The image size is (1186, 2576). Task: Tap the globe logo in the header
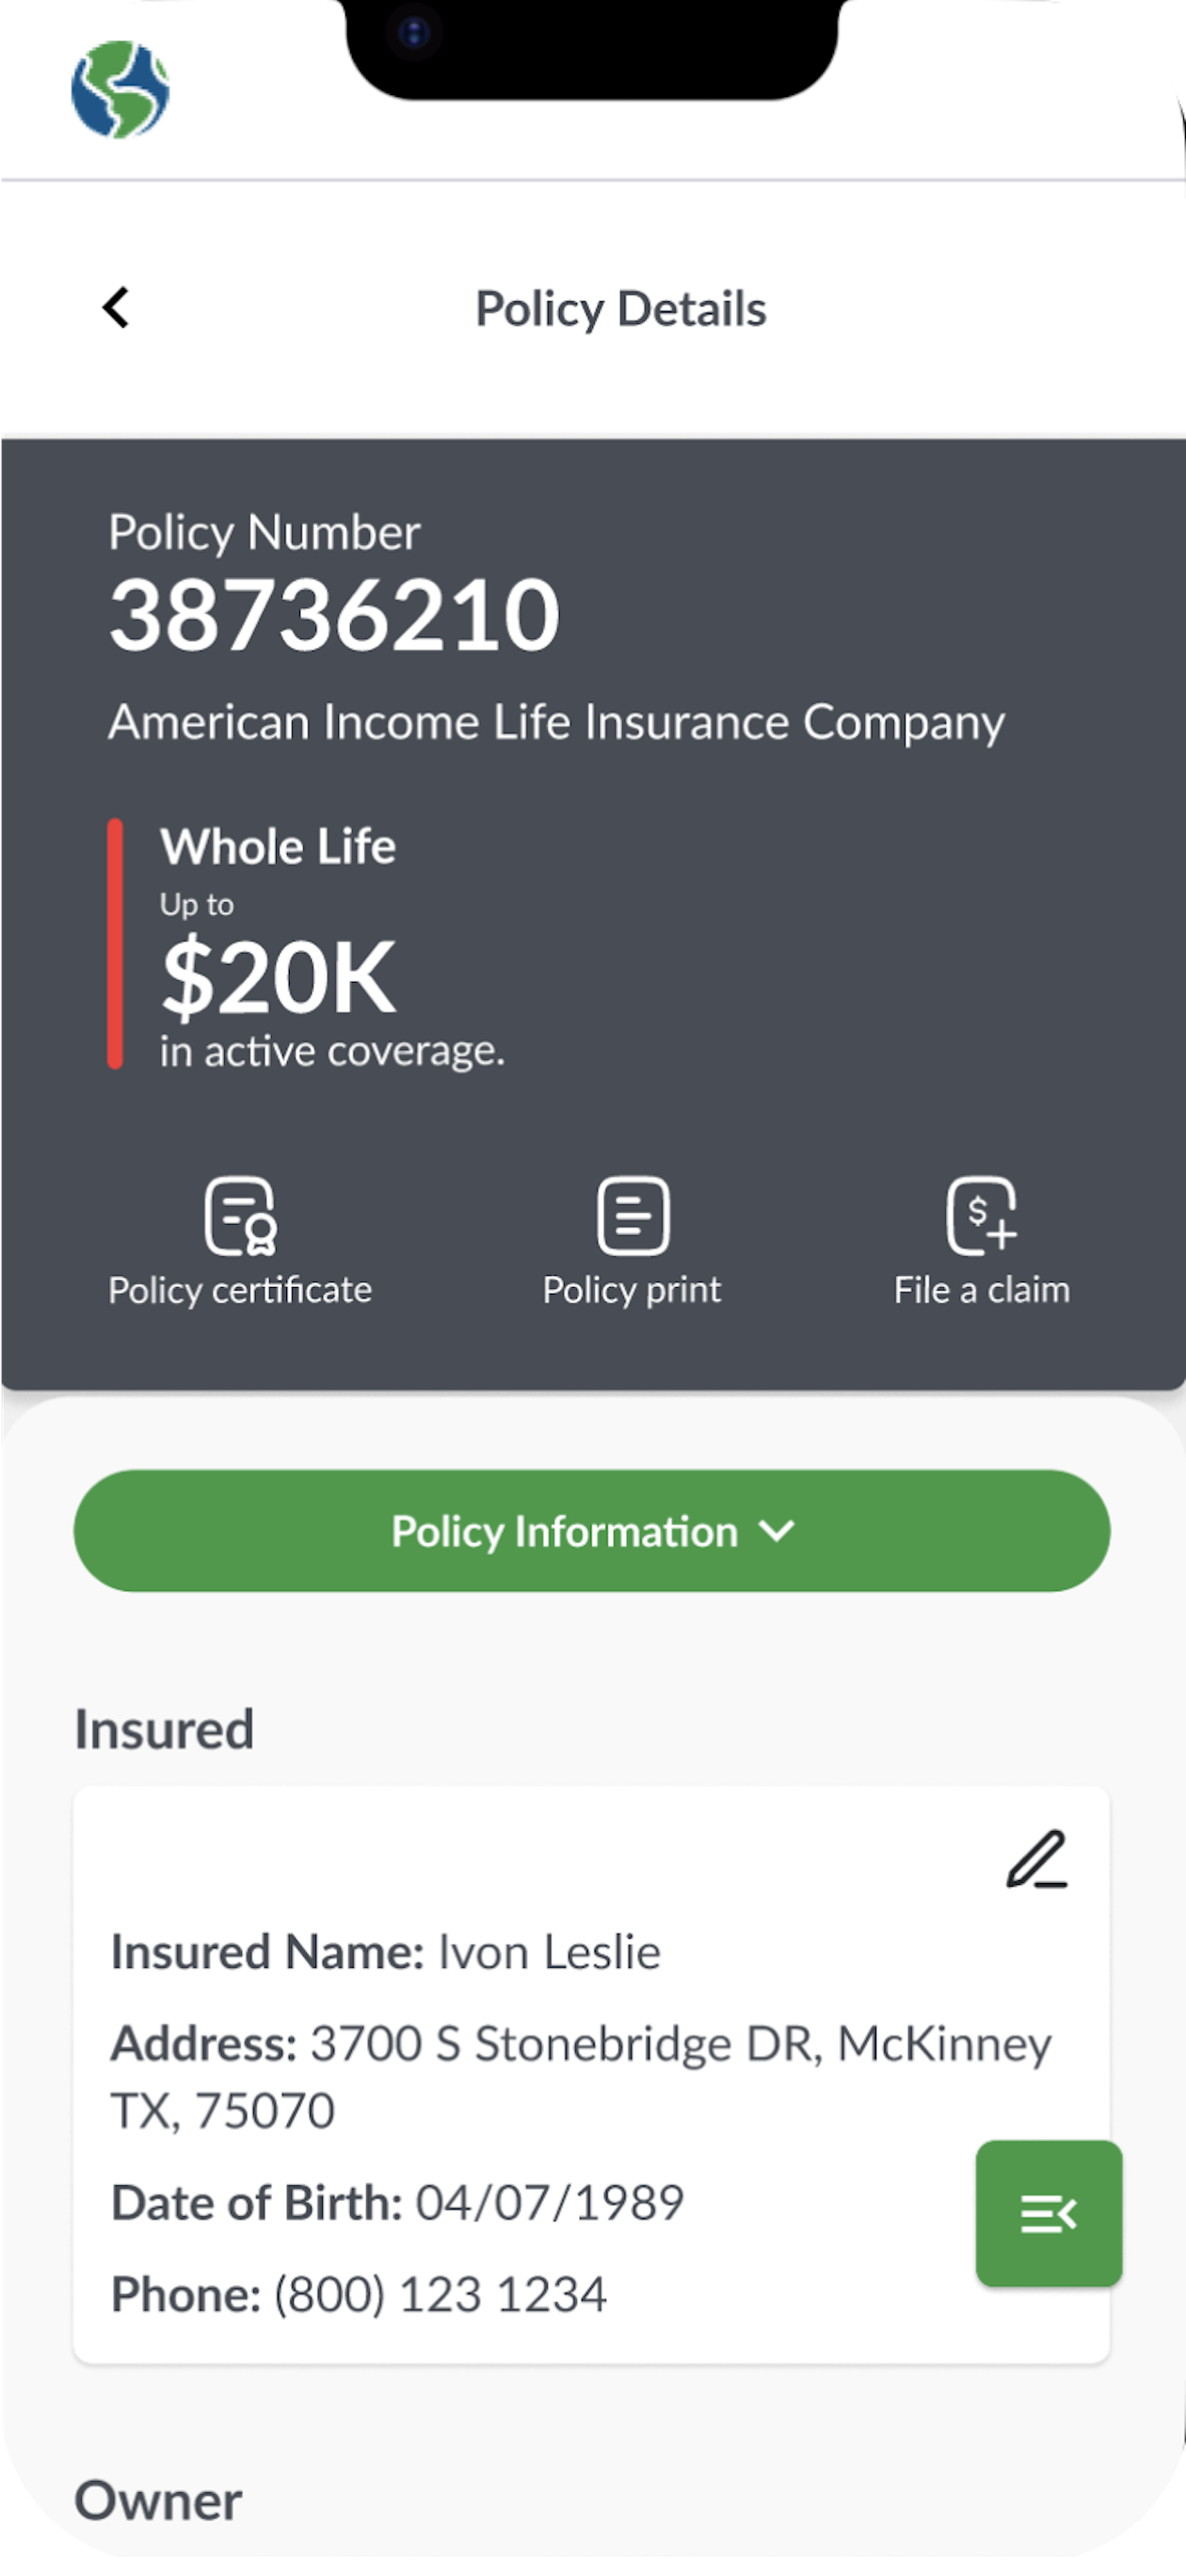click(x=120, y=89)
